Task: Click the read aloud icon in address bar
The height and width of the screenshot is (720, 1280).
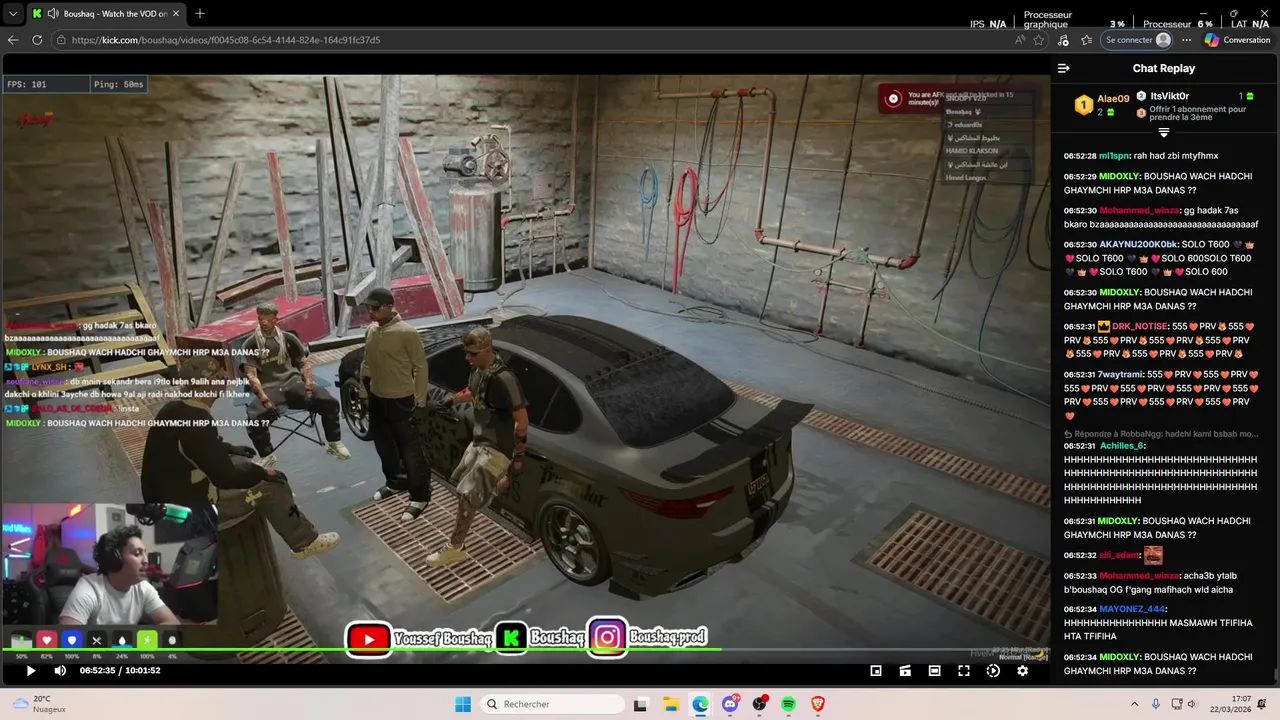Action: pos(1020,40)
